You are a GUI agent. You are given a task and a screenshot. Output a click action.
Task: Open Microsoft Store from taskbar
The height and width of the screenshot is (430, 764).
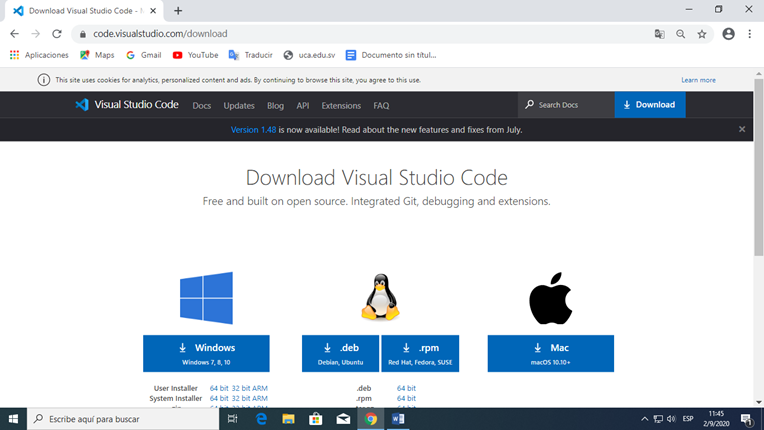[x=316, y=419]
